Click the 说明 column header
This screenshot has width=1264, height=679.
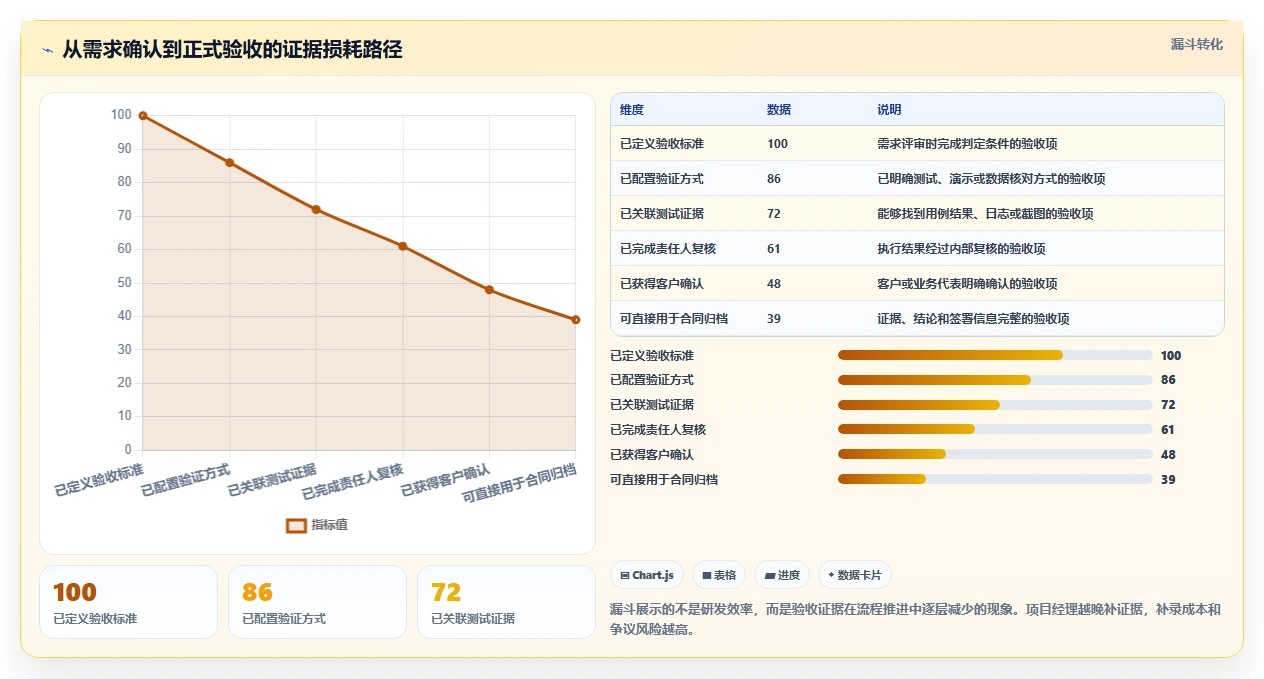tap(889, 110)
